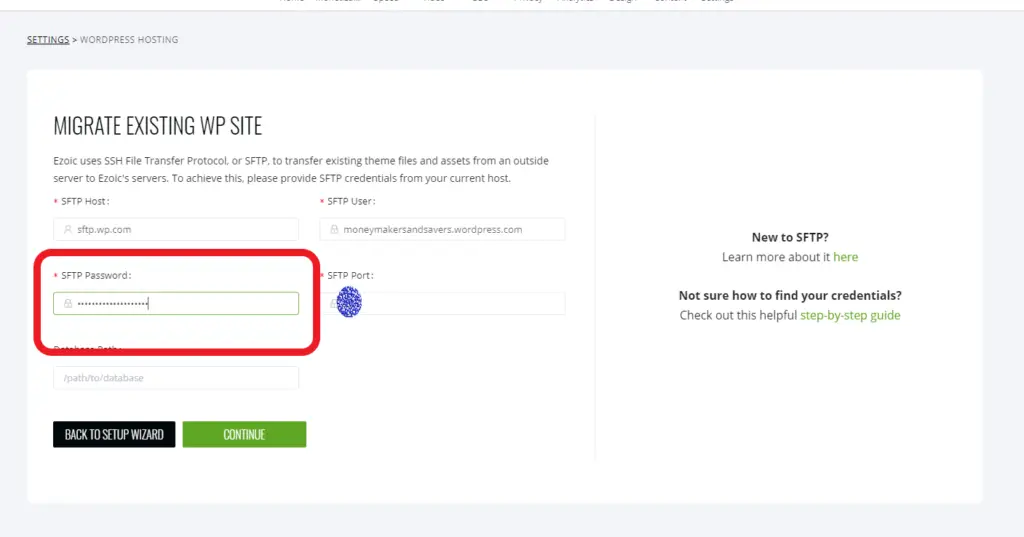Focus the SFTP User input field
Viewport: 1024px width, 537px height.
pyautogui.click(x=442, y=229)
